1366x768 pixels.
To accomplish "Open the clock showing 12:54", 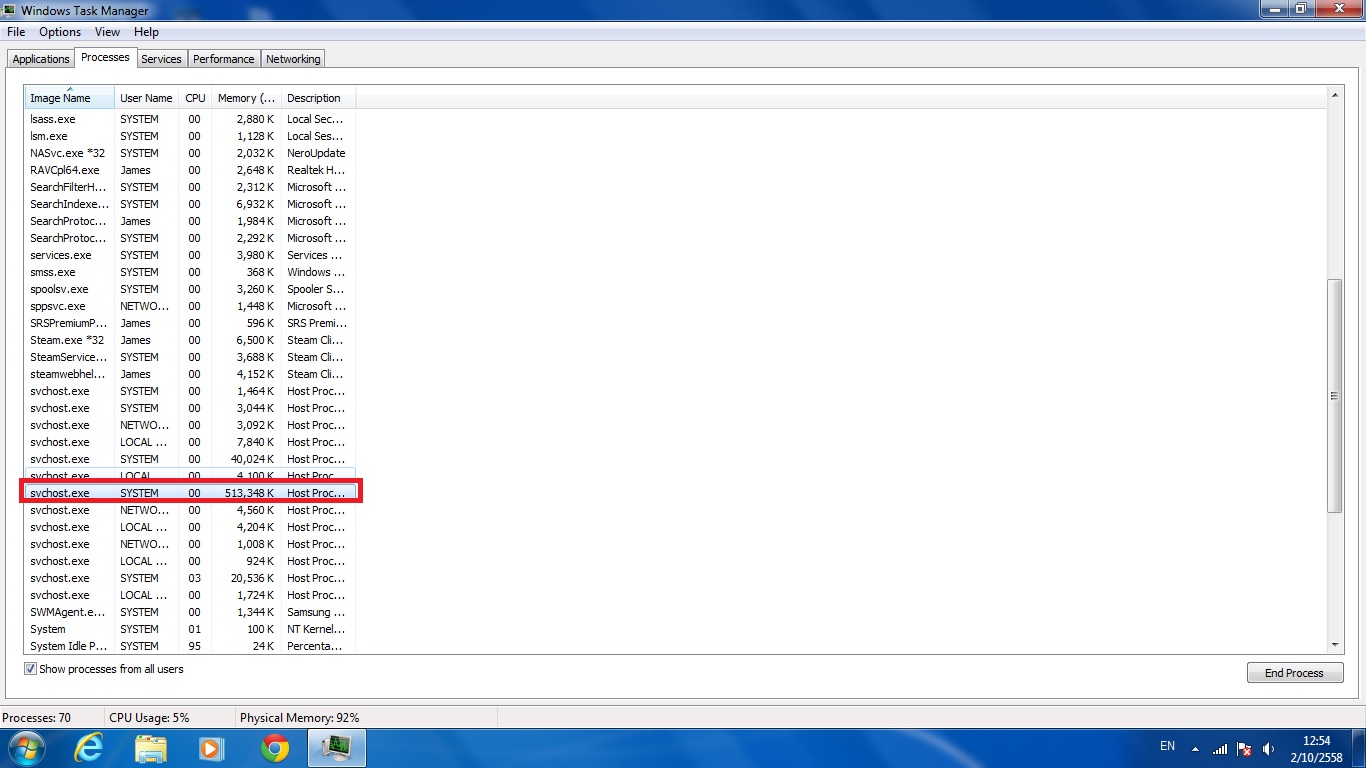I will 1317,748.
